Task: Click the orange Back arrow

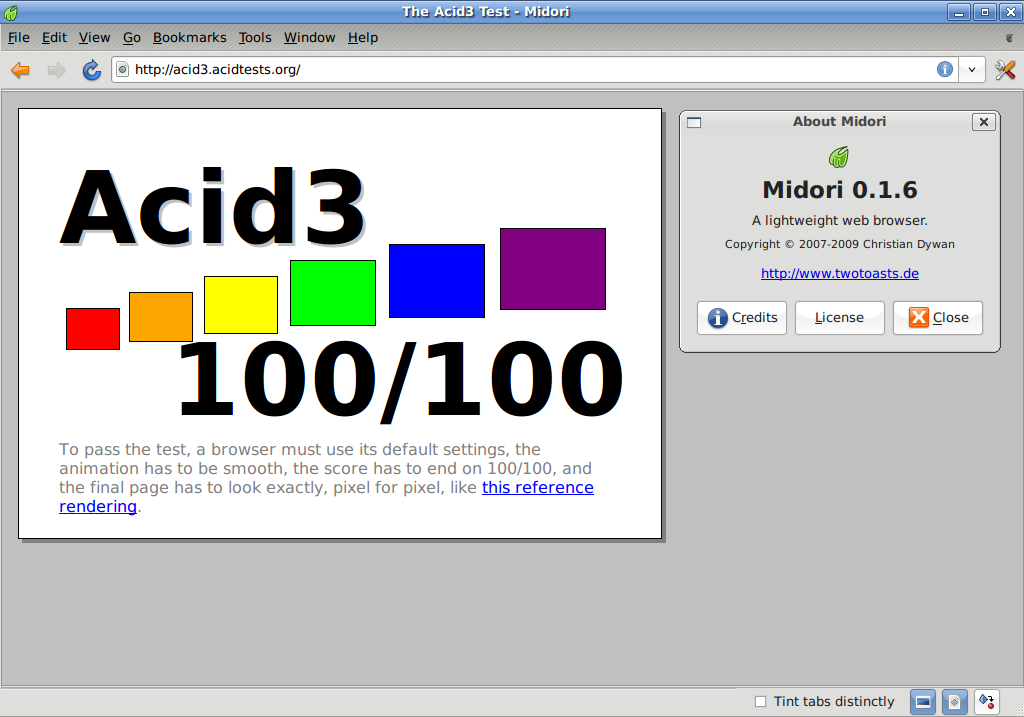Action: coord(20,70)
